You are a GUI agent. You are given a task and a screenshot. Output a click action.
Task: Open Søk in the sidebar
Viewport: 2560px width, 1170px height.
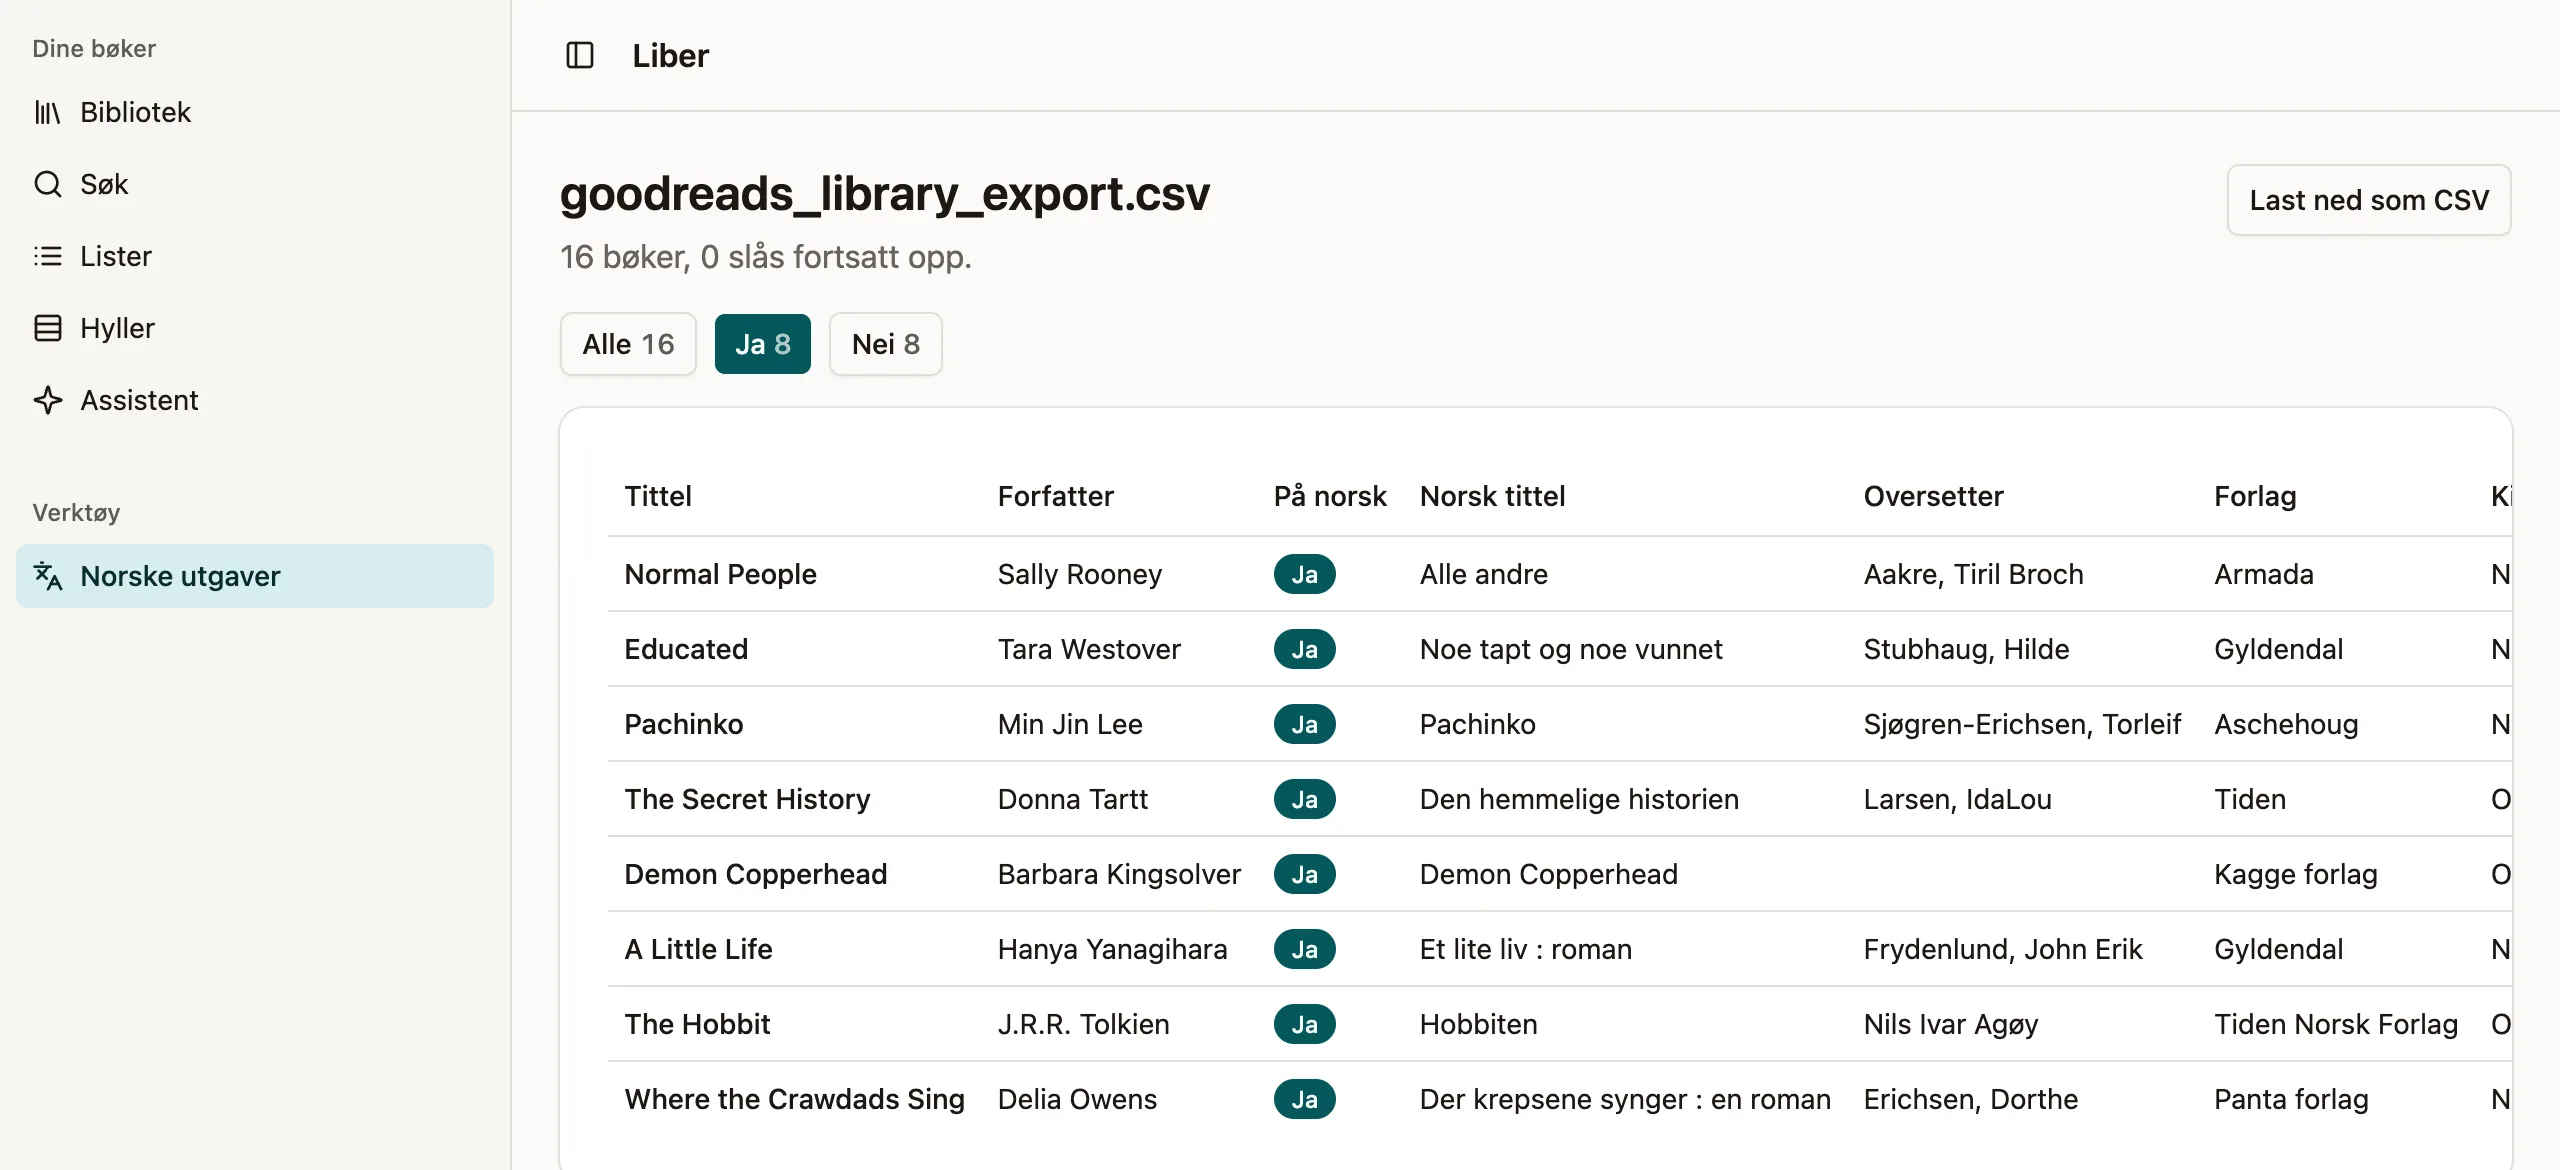(x=255, y=184)
